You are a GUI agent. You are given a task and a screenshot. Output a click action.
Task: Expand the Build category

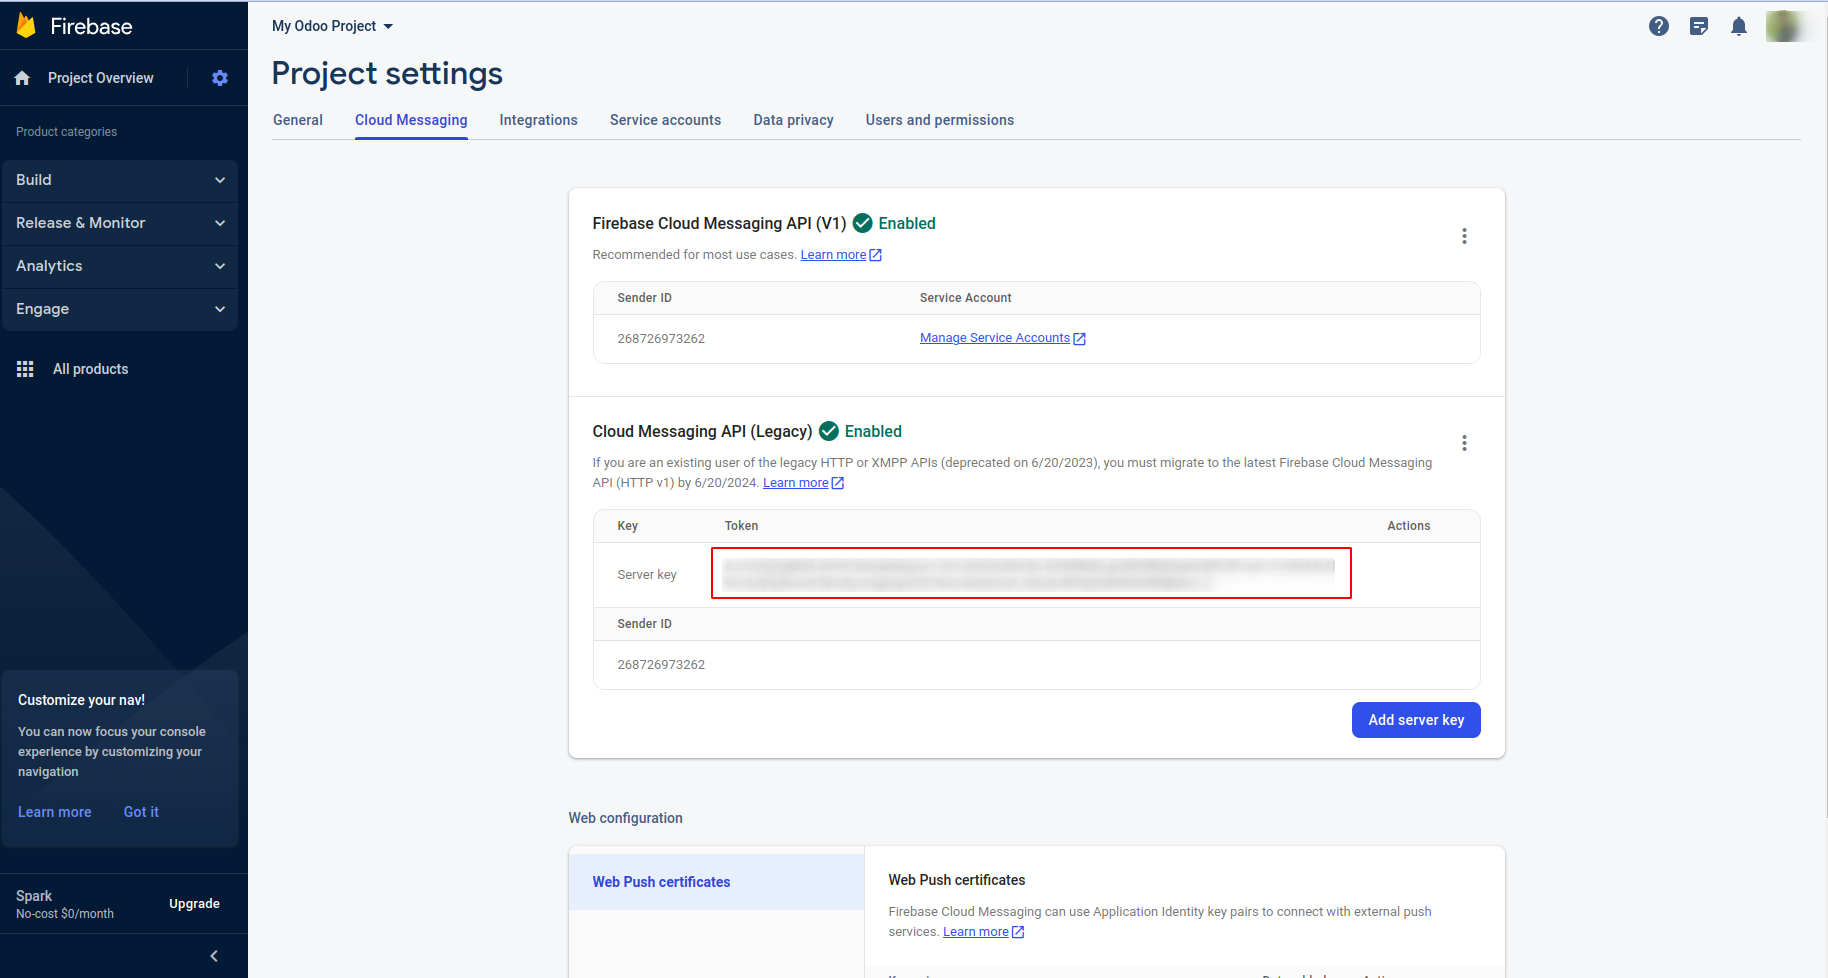click(120, 180)
